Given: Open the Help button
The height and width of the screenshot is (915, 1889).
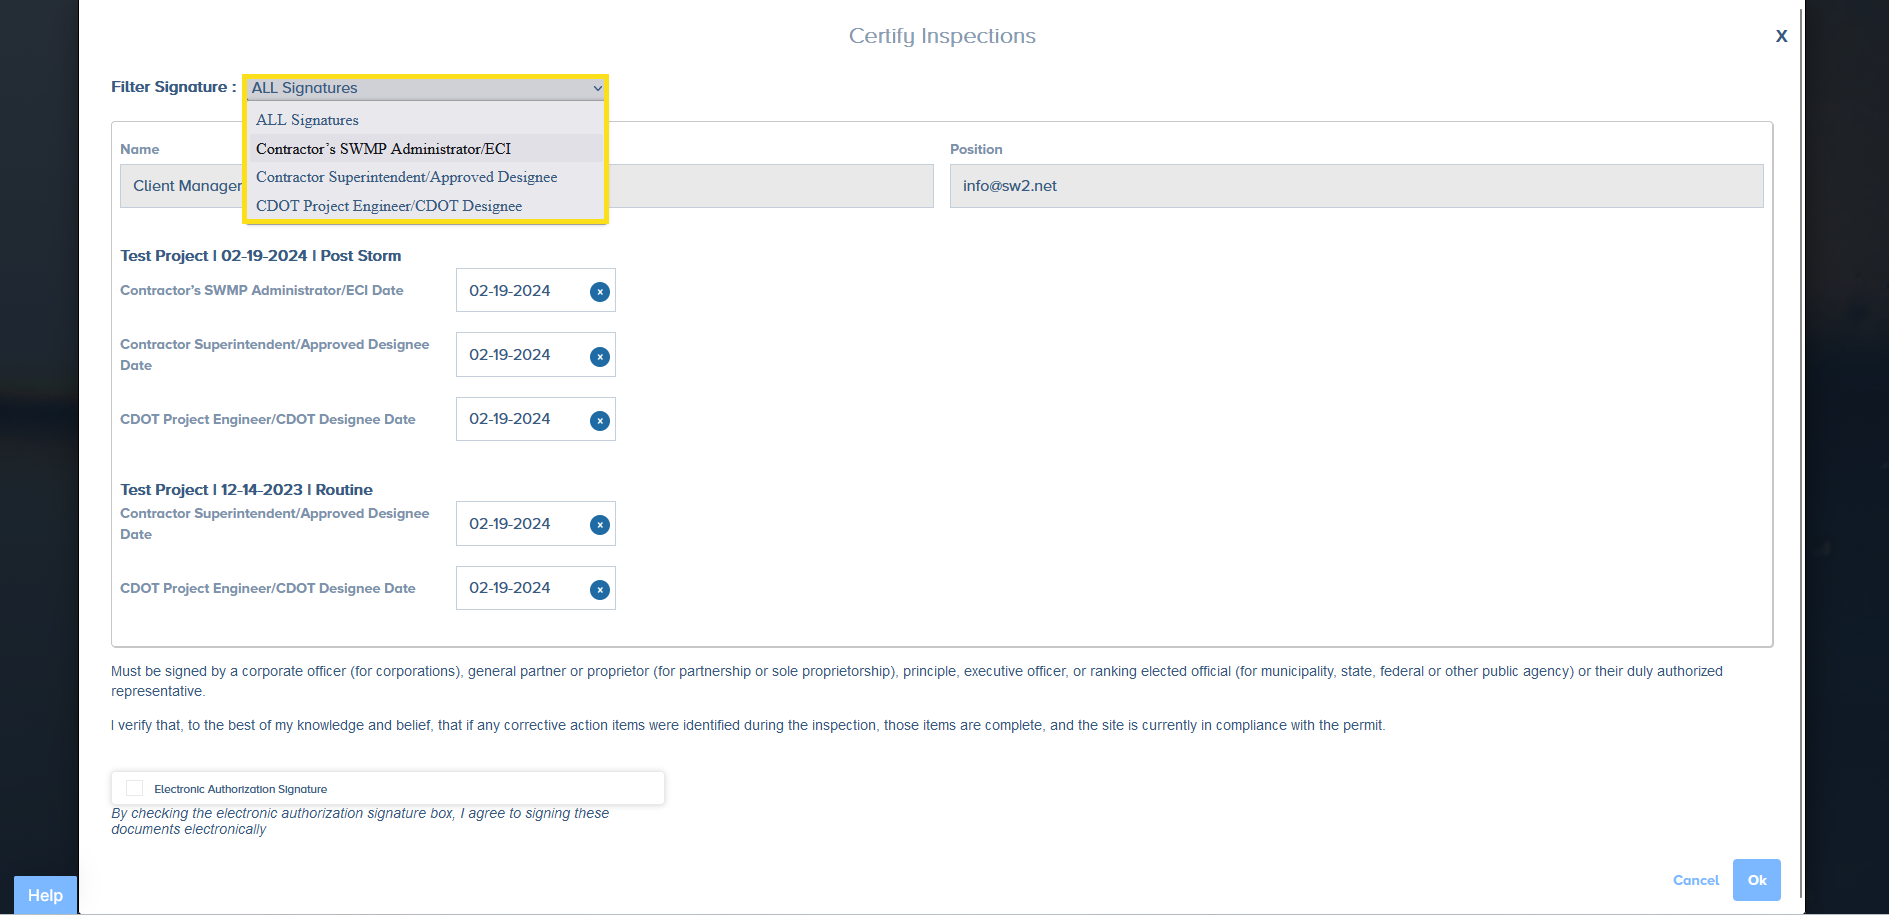Looking at the screenshot, I should [x=45, y=895].
